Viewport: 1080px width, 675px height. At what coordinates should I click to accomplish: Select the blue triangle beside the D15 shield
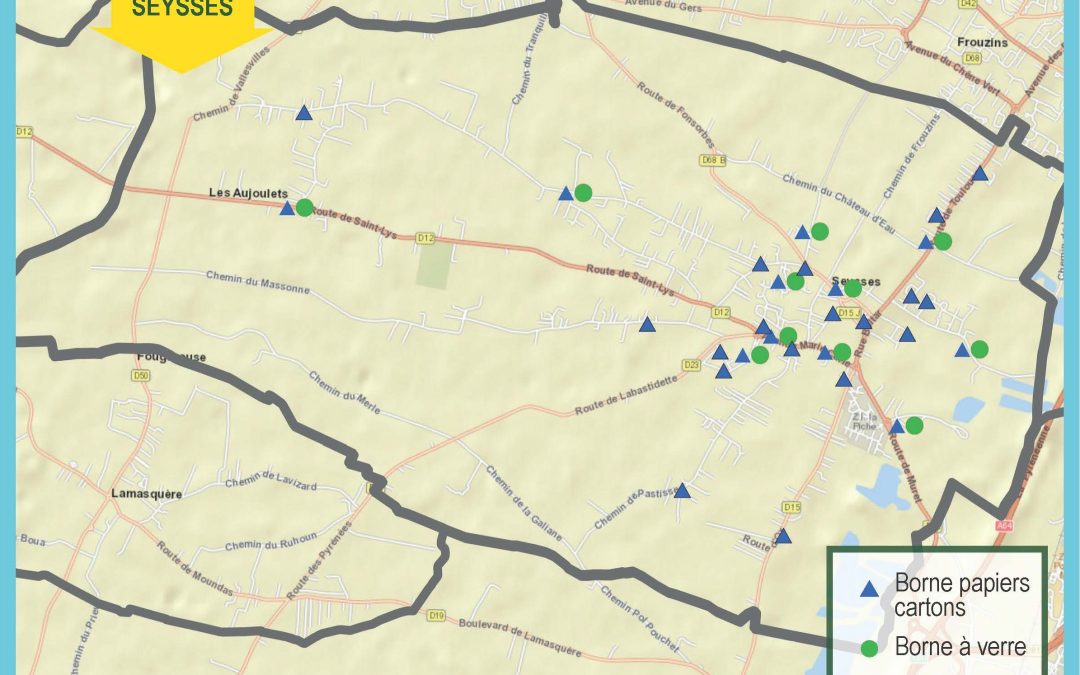point(783,536)
